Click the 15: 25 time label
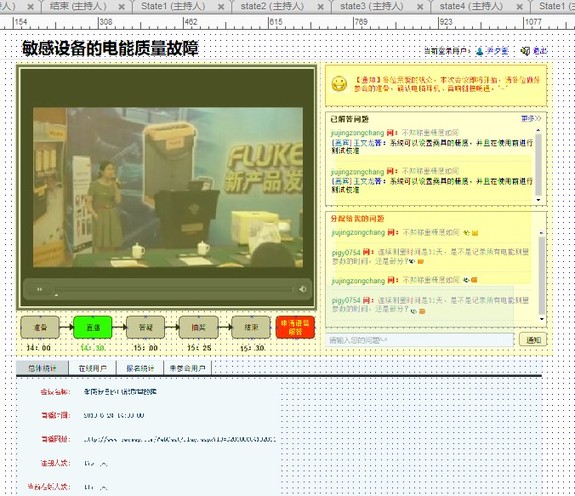The width and height of the screenshot is (575, 496). pos(199,348)
